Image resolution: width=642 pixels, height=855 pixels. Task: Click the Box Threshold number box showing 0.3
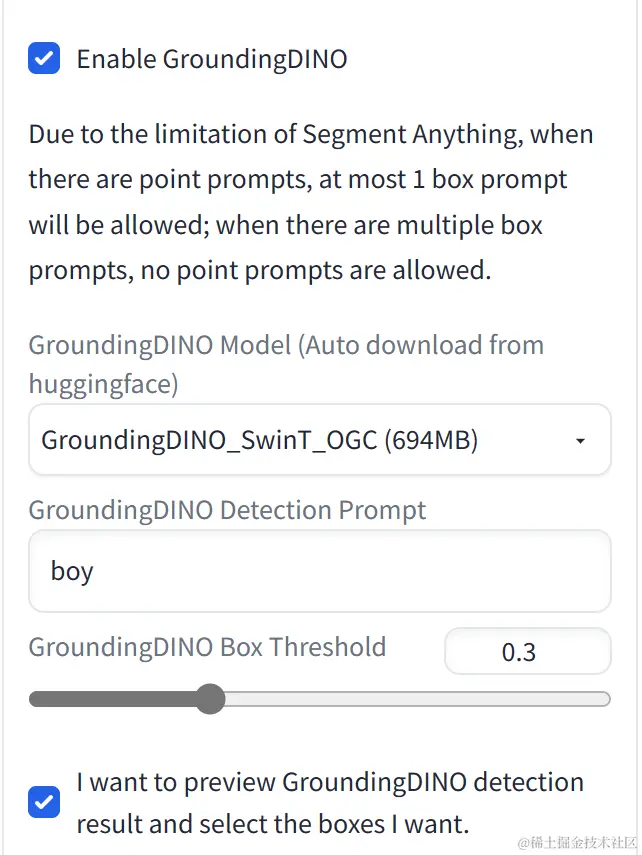tap(526, 652)
